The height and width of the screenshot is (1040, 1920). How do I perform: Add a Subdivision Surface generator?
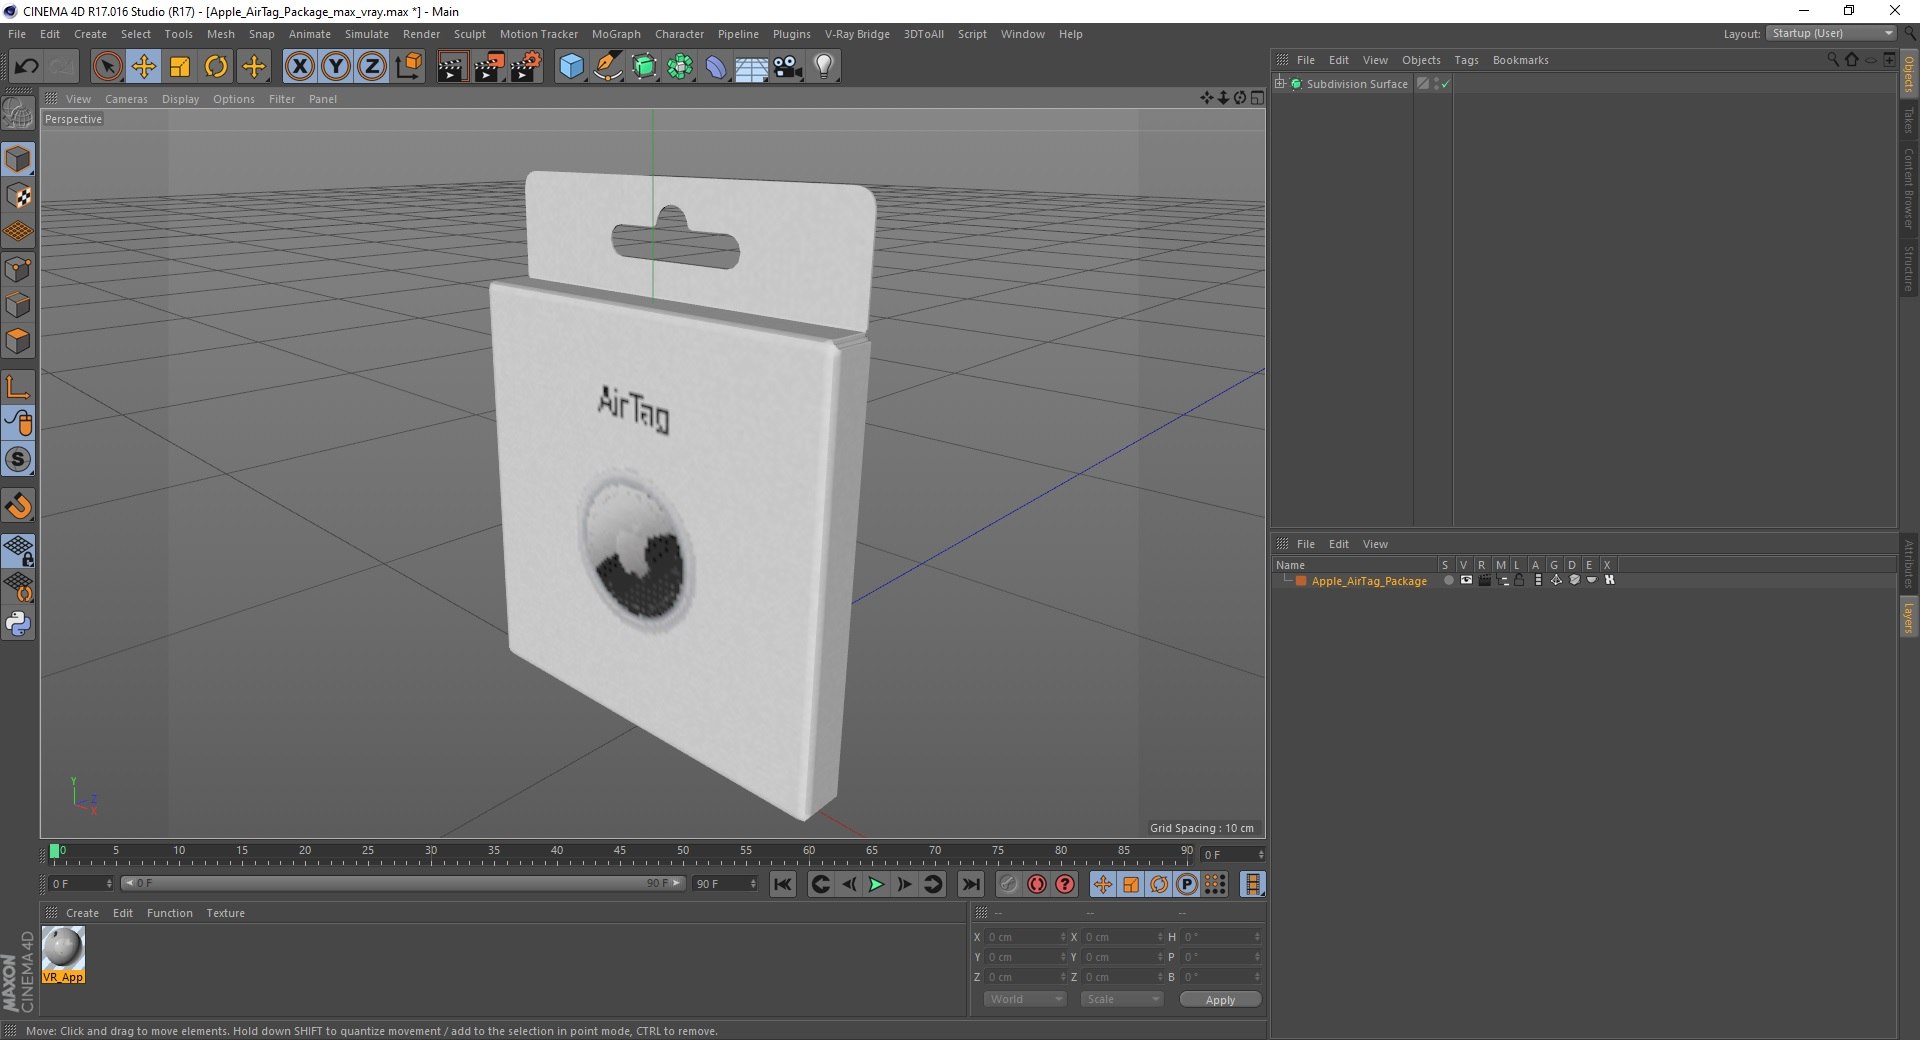point(644,67)
